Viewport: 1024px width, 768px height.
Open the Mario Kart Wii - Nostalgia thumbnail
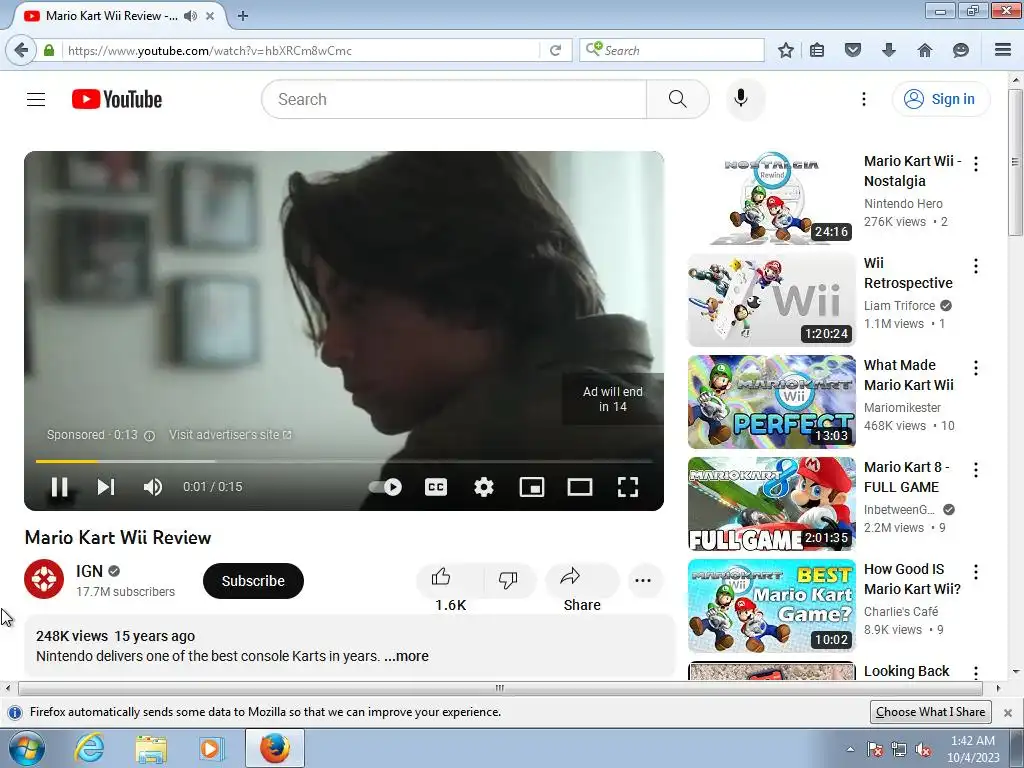(x=771, y=198)
